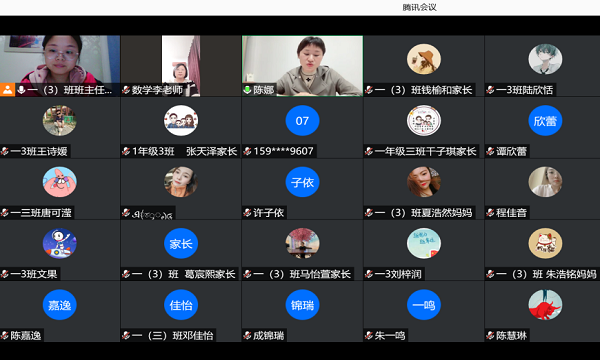Click the blue 07 avatar circle
This screenshot has width=600, height=360.
point(302,121)
